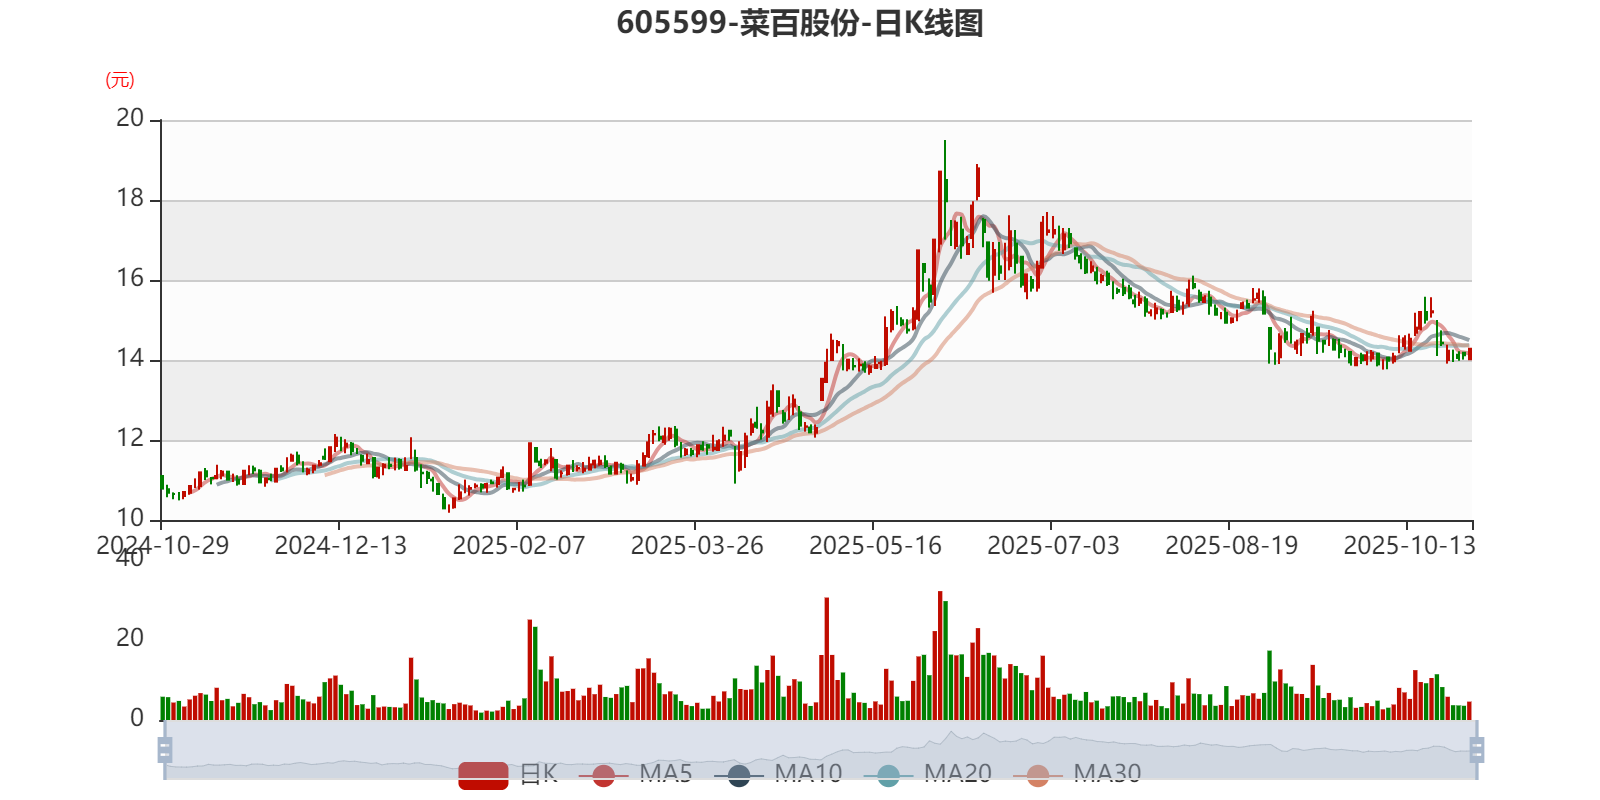Click the 2025-10-13 date label
This screenshot has height=800, width=1600.
1409,545
